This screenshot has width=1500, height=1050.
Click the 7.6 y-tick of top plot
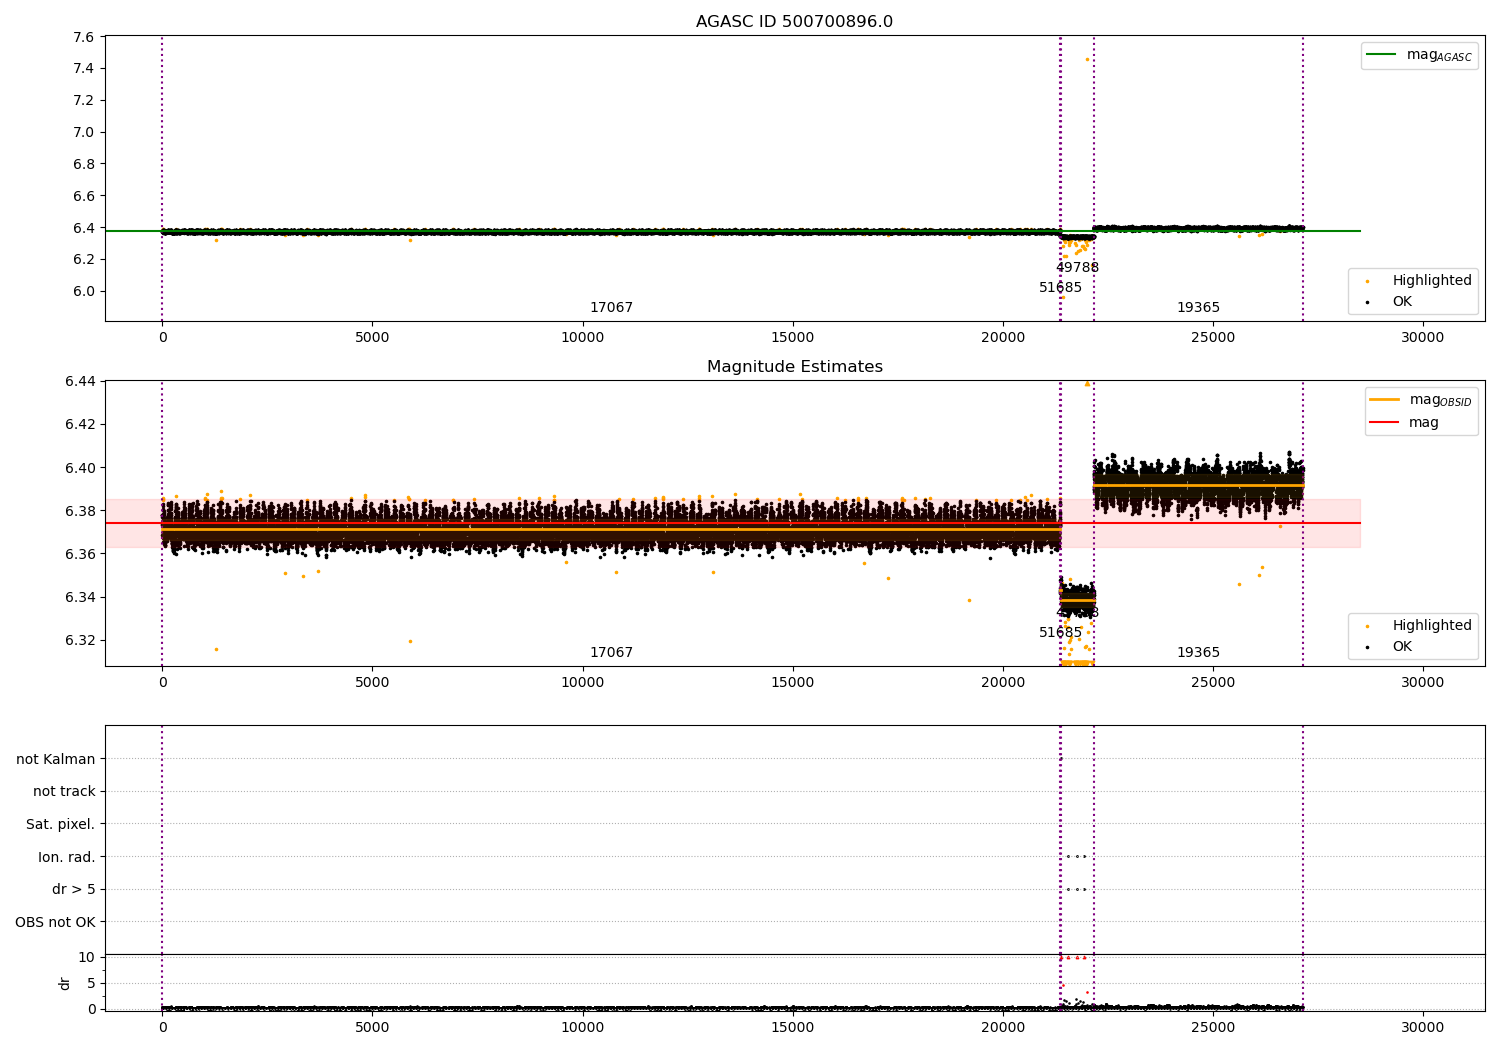84,37
